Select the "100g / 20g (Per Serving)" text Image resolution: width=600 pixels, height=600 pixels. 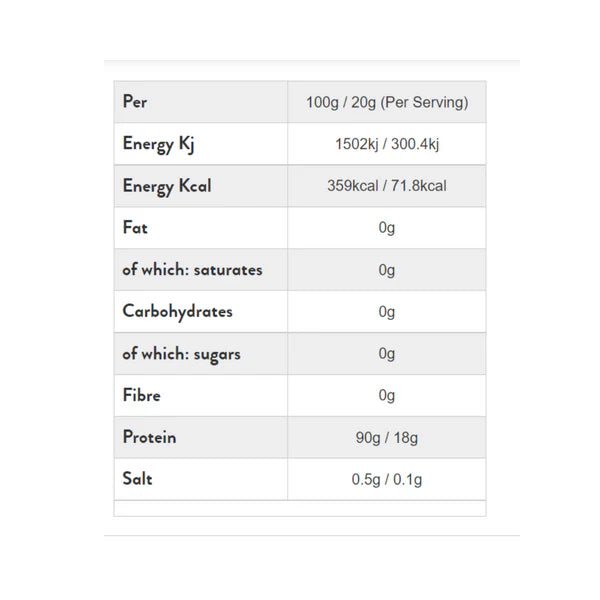pyautogui.click(x=387, y=102)
